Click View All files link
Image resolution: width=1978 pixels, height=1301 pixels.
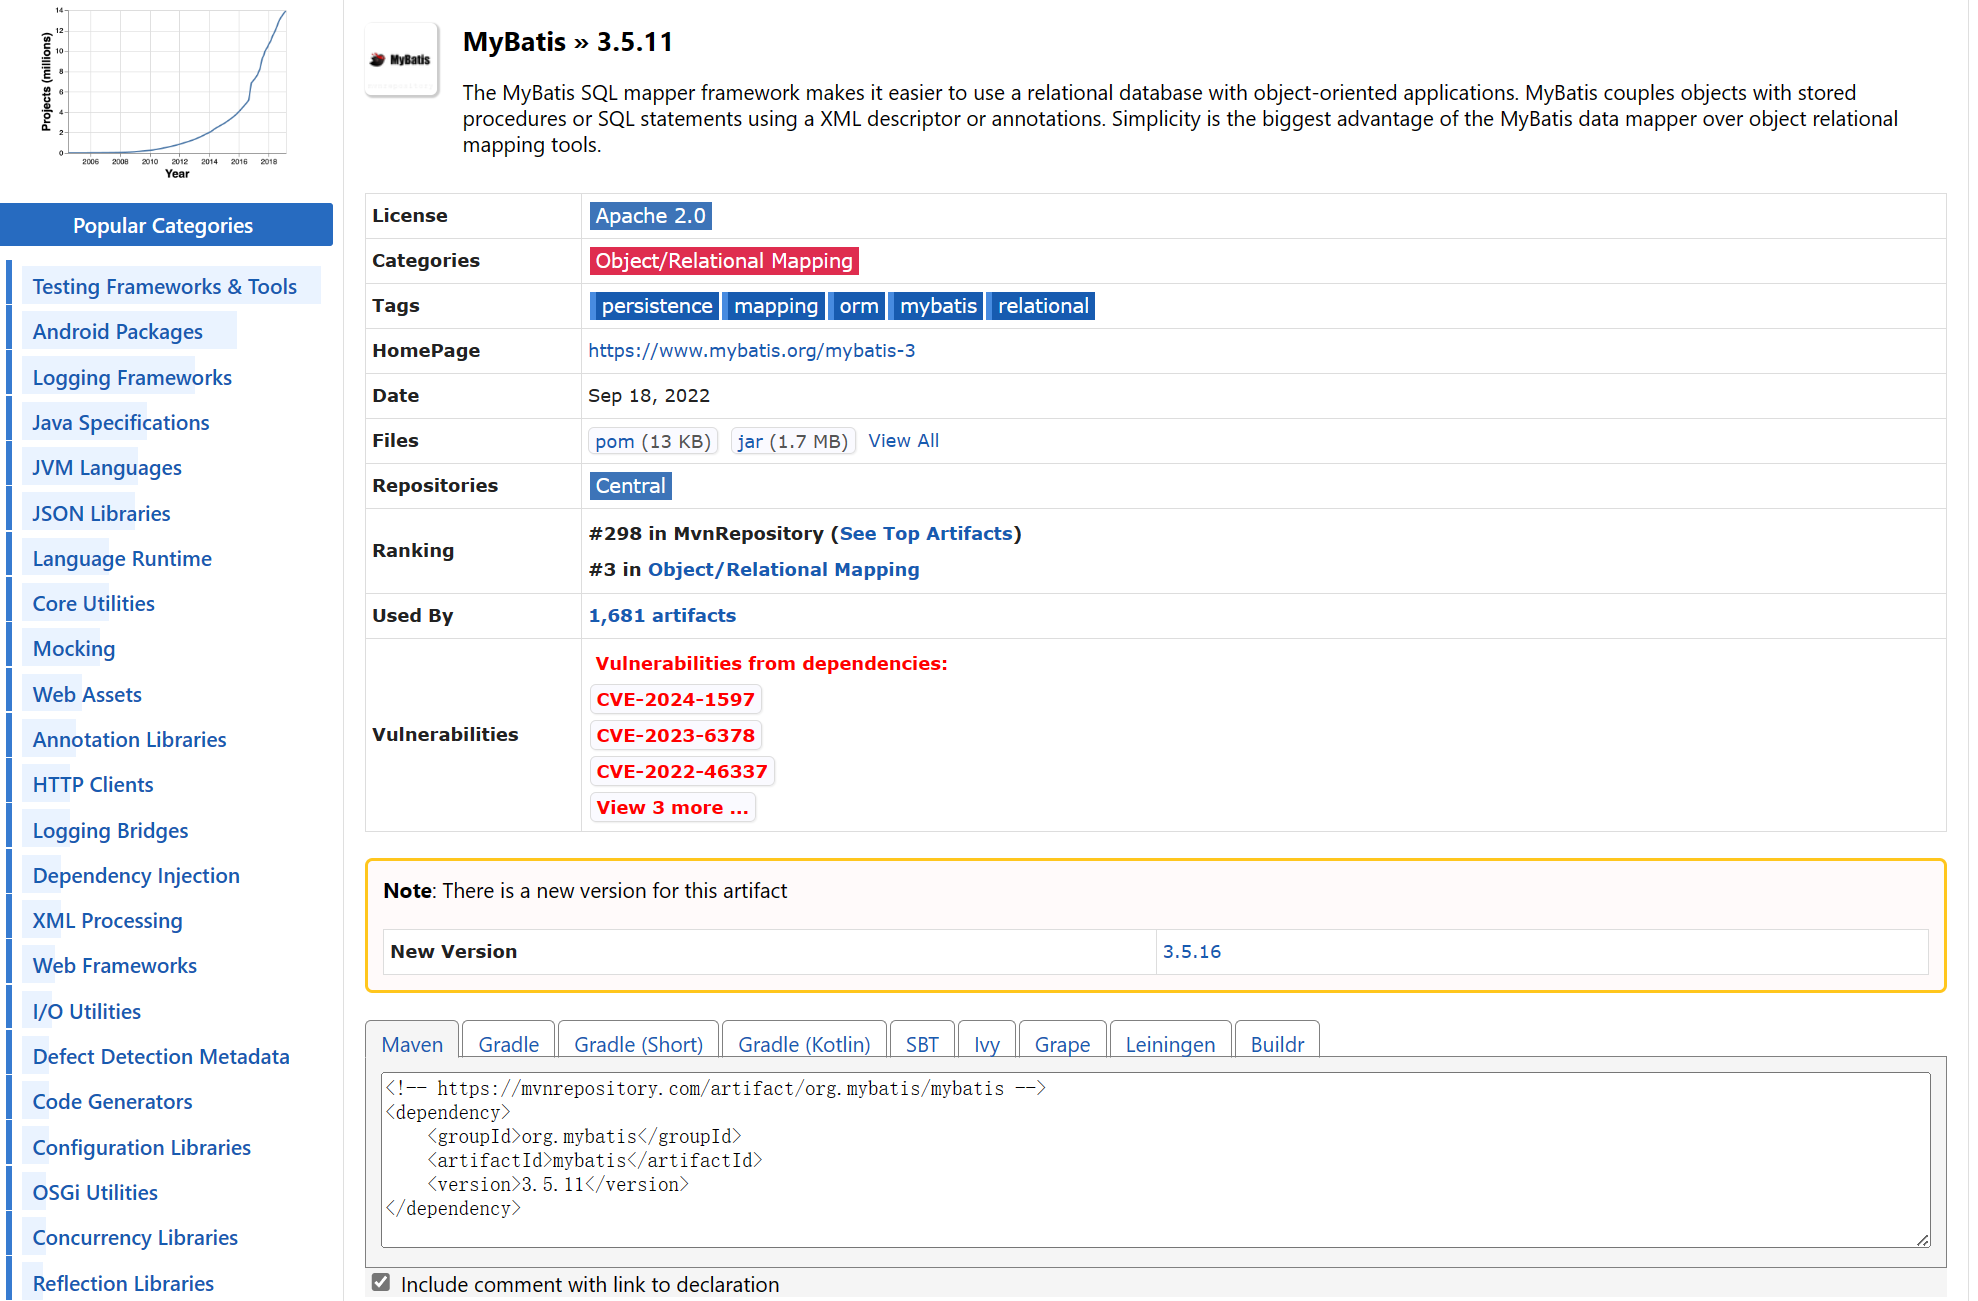click(x=903, y=441)
